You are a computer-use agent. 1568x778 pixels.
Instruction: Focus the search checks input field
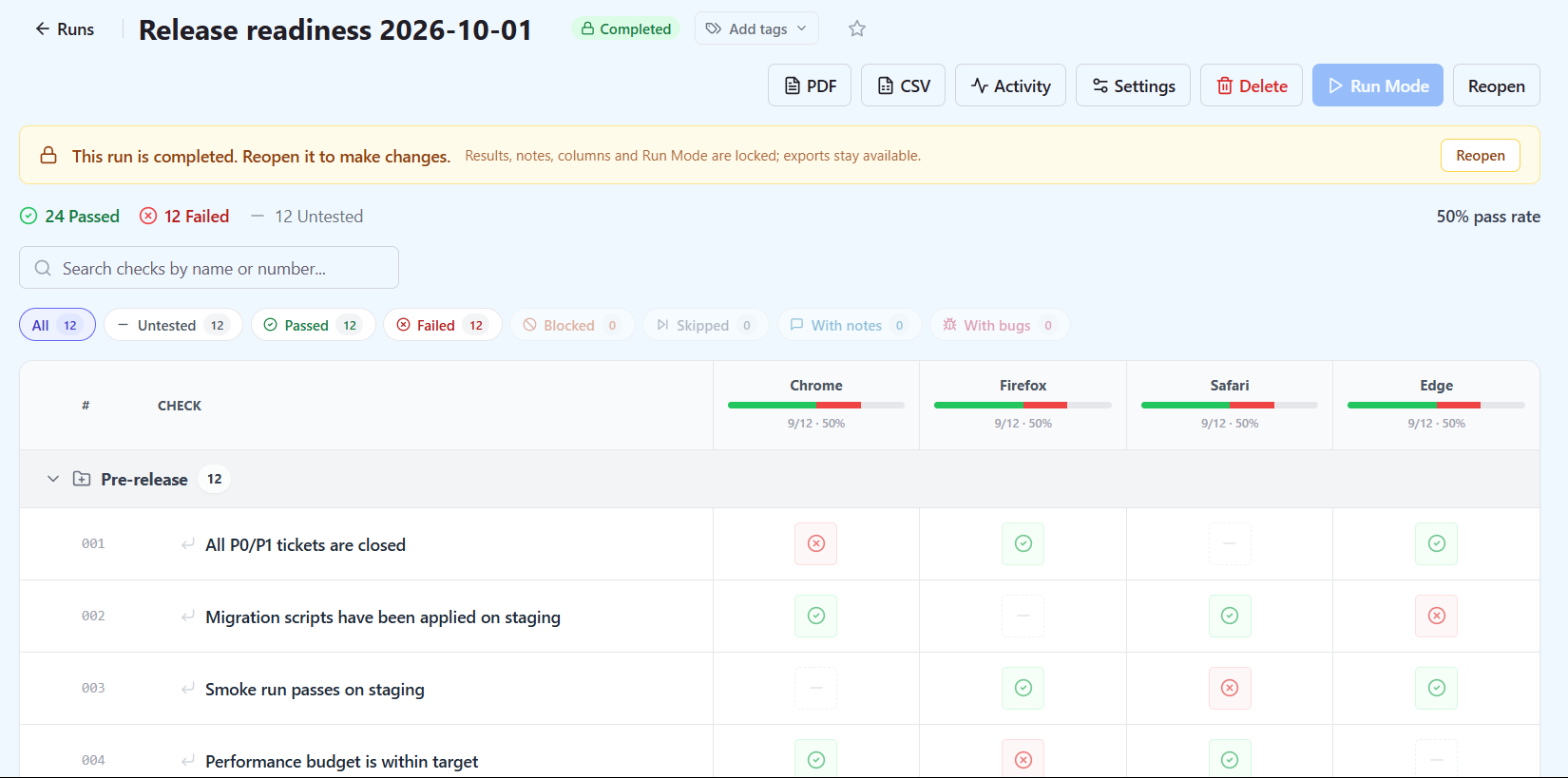(x=209, y=268)
